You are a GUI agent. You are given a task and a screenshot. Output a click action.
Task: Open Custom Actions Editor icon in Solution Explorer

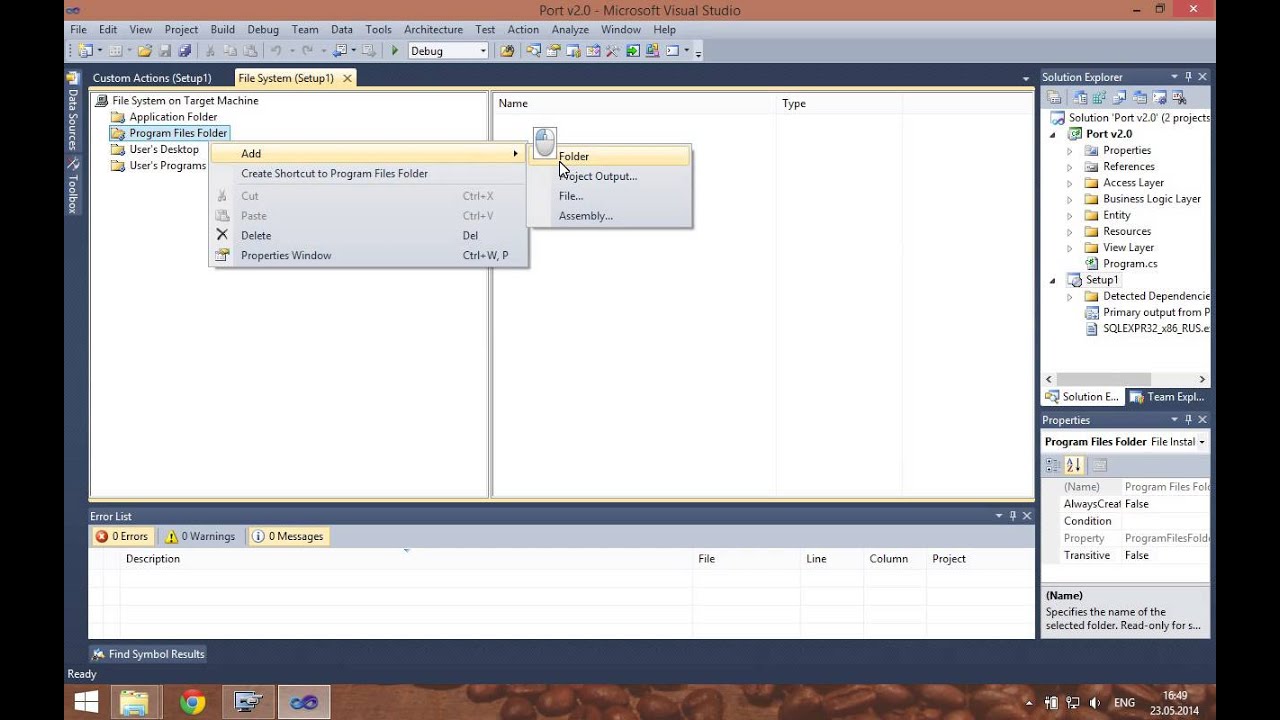click(1159, 98)
